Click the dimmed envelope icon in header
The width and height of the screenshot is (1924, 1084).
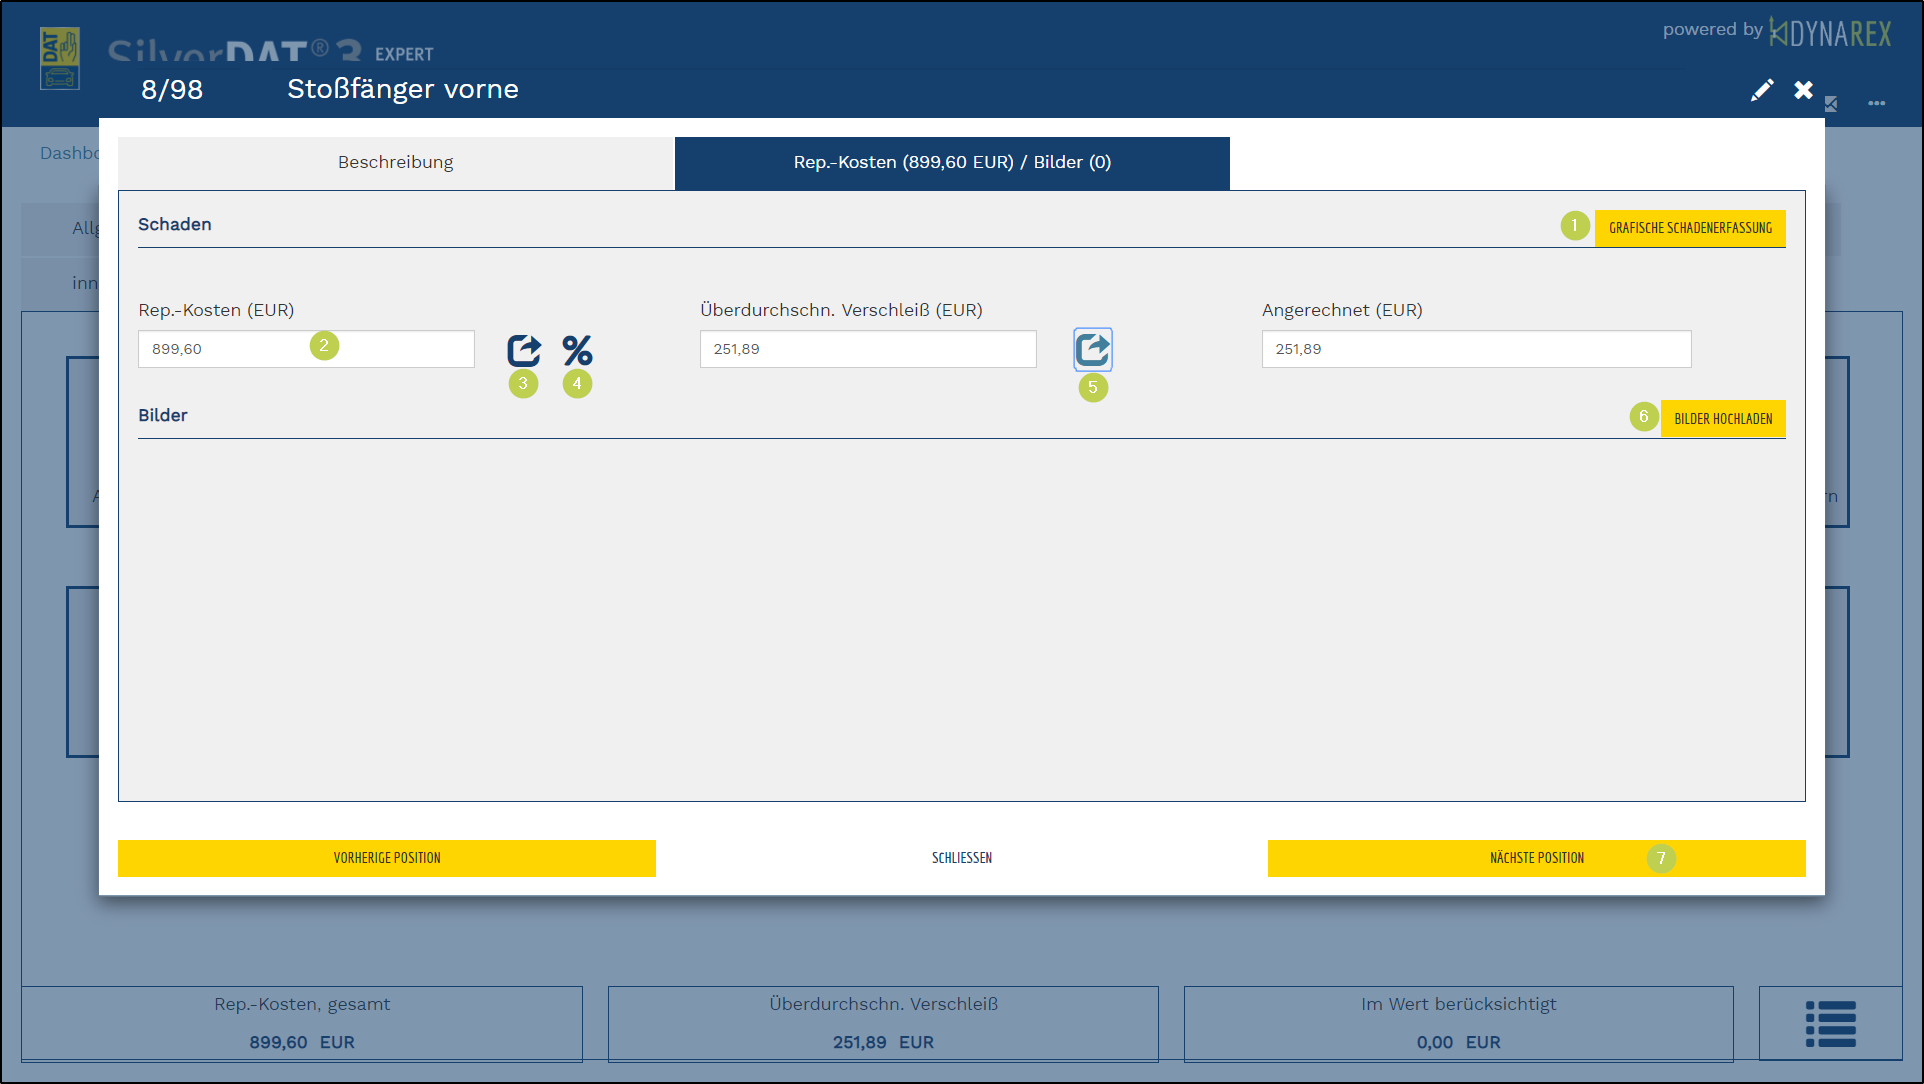[1831, 104]
